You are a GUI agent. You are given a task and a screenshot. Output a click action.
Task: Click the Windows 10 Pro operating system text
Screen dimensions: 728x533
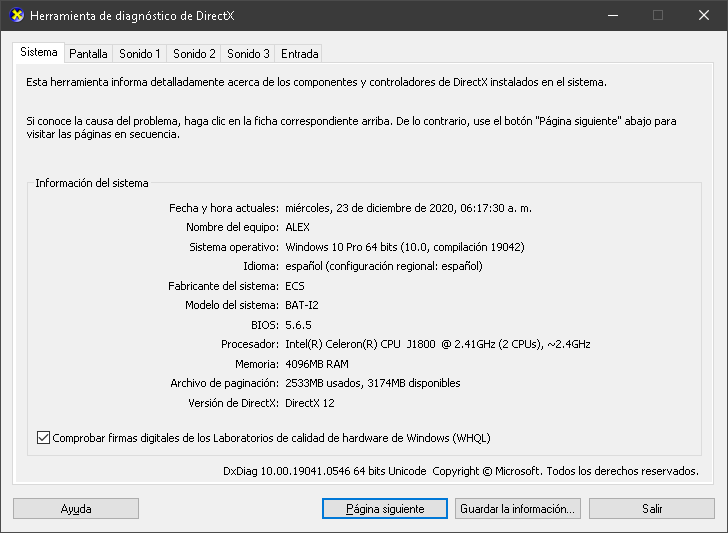point(405,247)
